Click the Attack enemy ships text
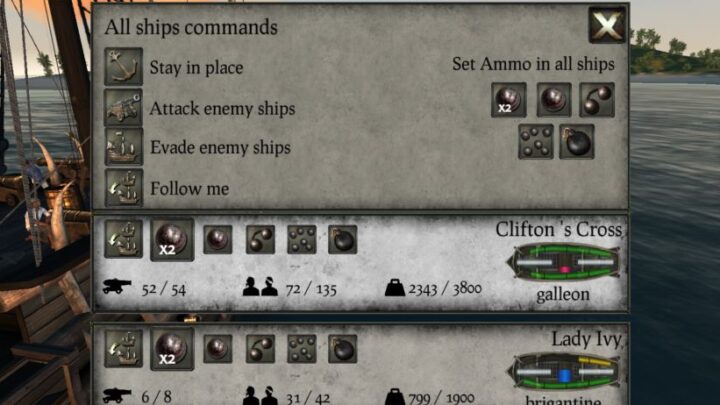The image size is (720, 405). click(222, 109)
